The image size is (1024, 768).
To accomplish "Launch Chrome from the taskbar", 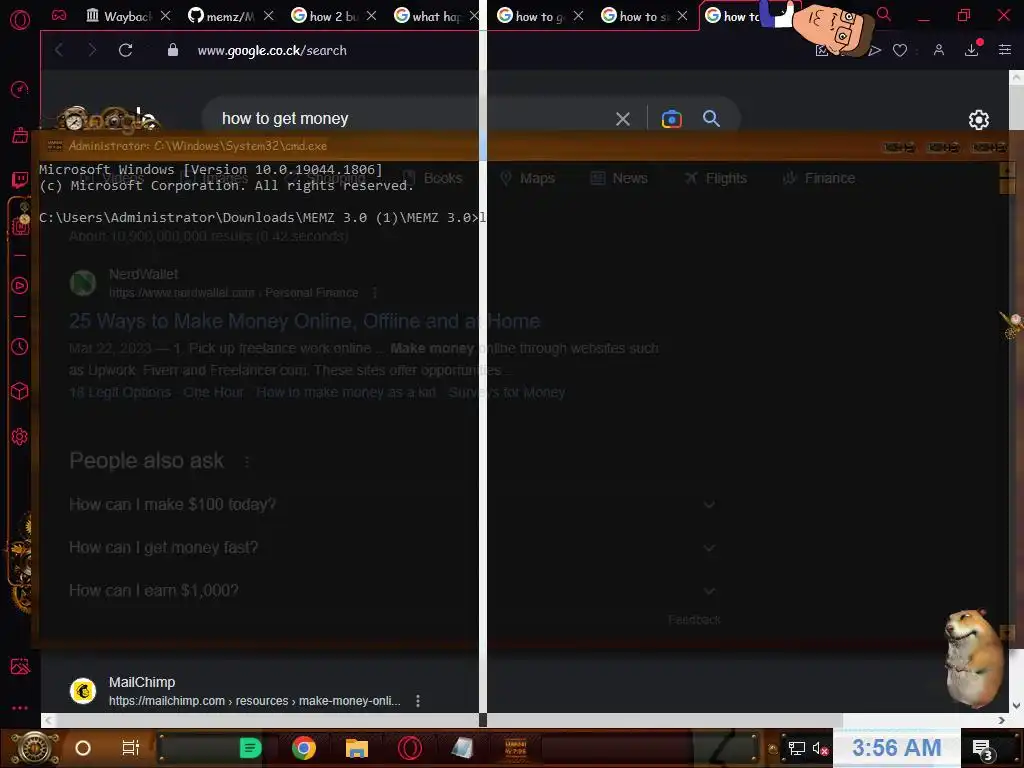I will [x=304, y=748].
